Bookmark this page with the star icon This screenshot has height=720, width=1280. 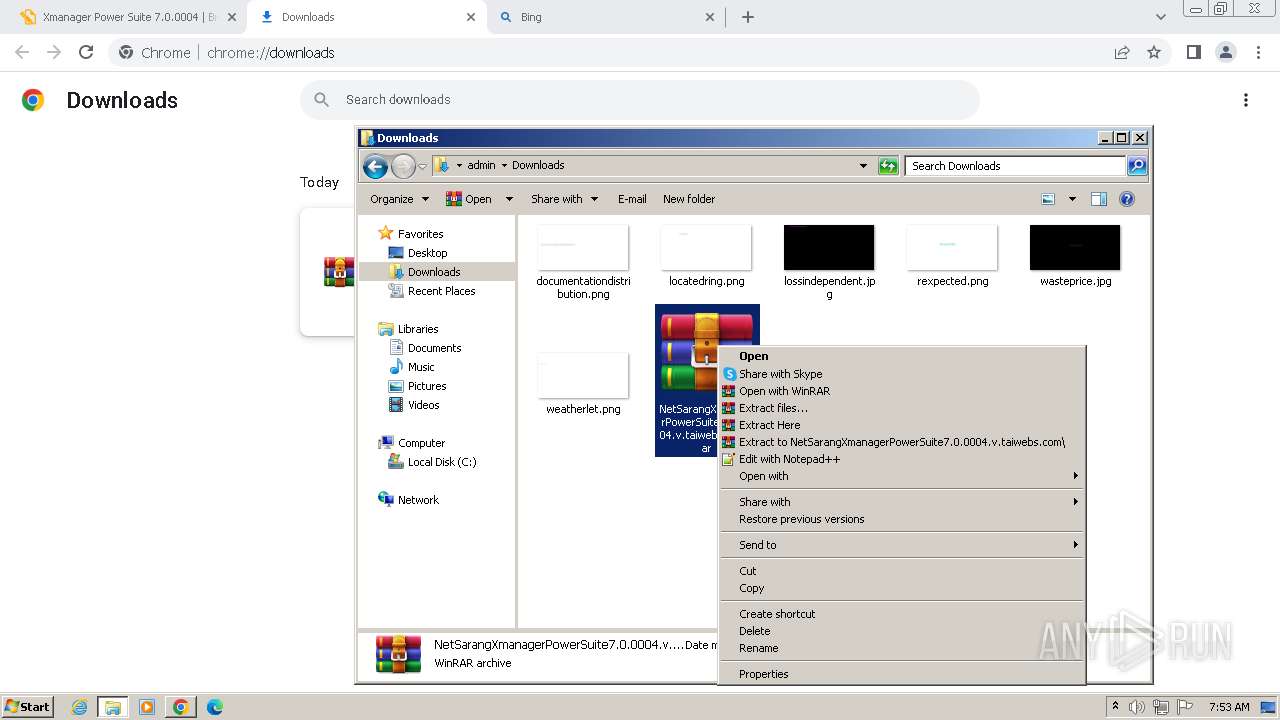(x=1154, y=52)
